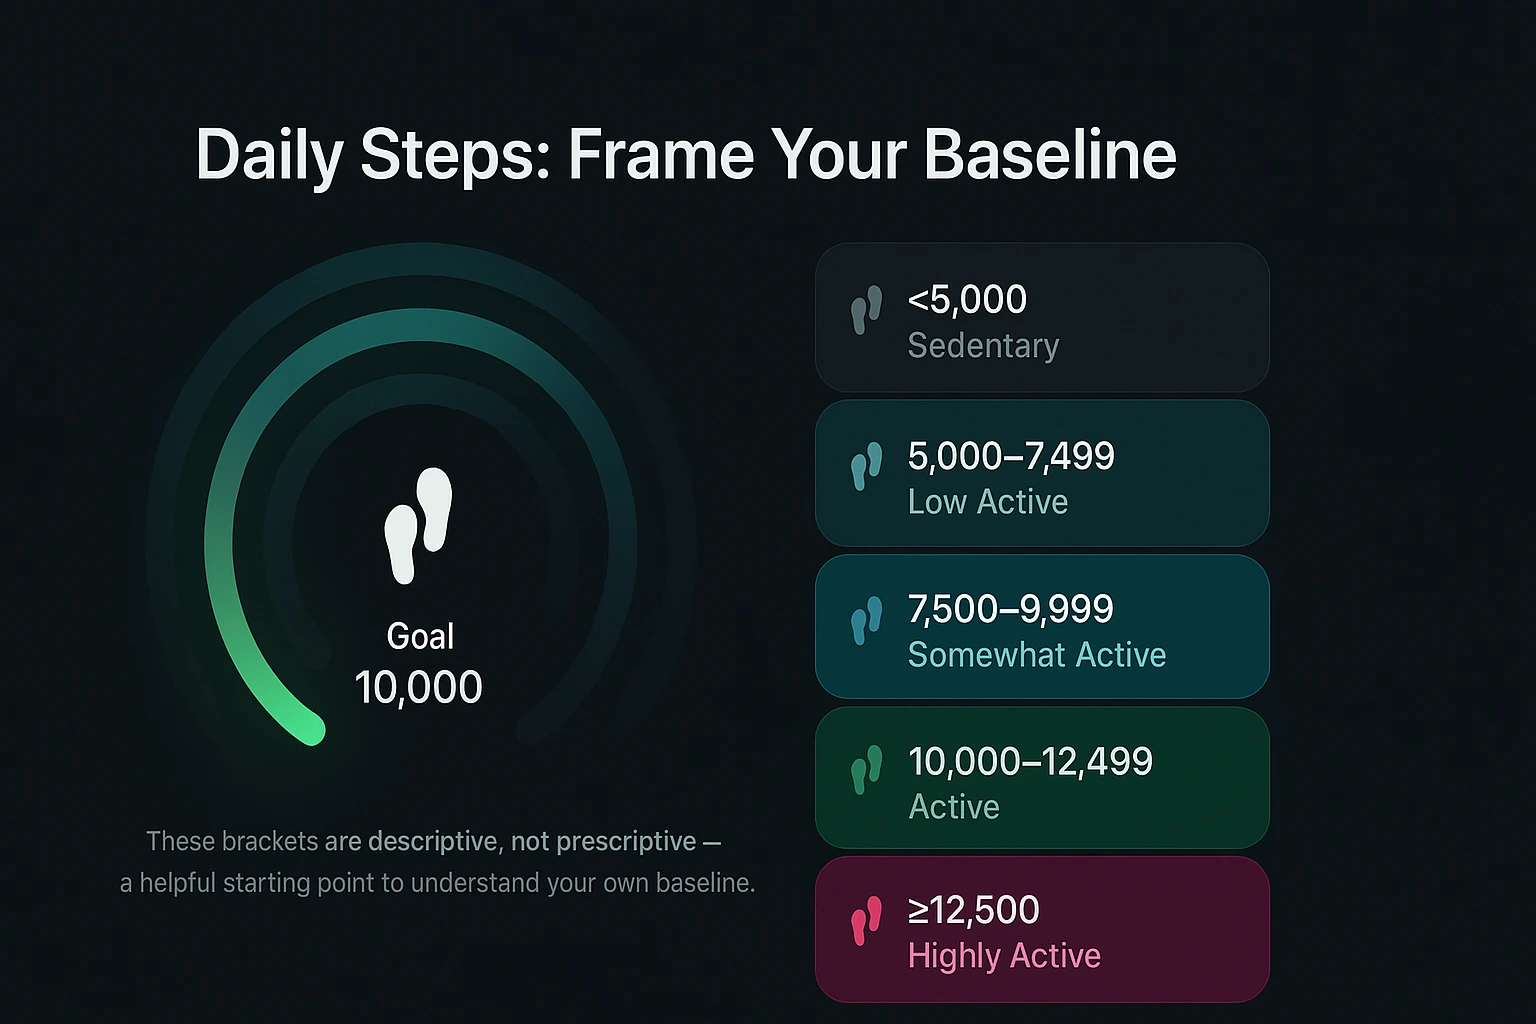Select the "10,000–12,499" step range
The width and height of the screenshot is (1536, 1024).
[1030, 762]
